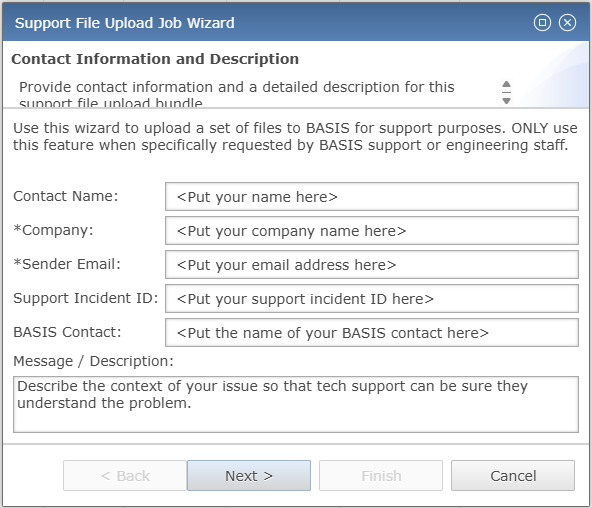Screen dimensions: 592x508
Task: Activate the Support Incident ID field
Action: (372, 299)
